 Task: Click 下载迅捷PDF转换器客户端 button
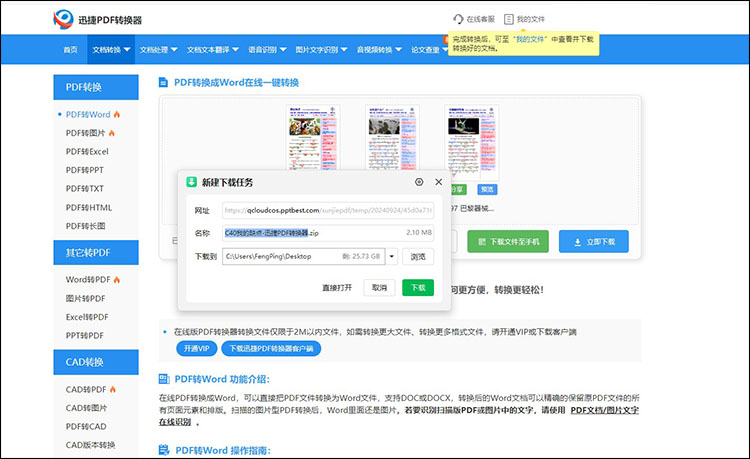(x=271, y=349)
